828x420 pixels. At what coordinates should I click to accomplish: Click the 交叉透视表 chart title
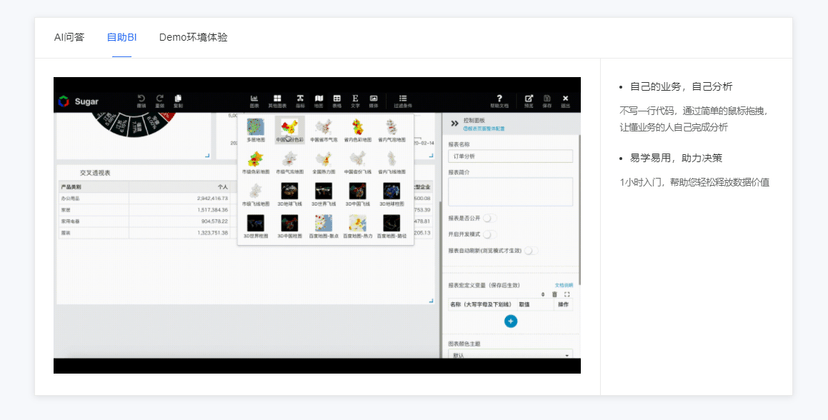[95, 173]
